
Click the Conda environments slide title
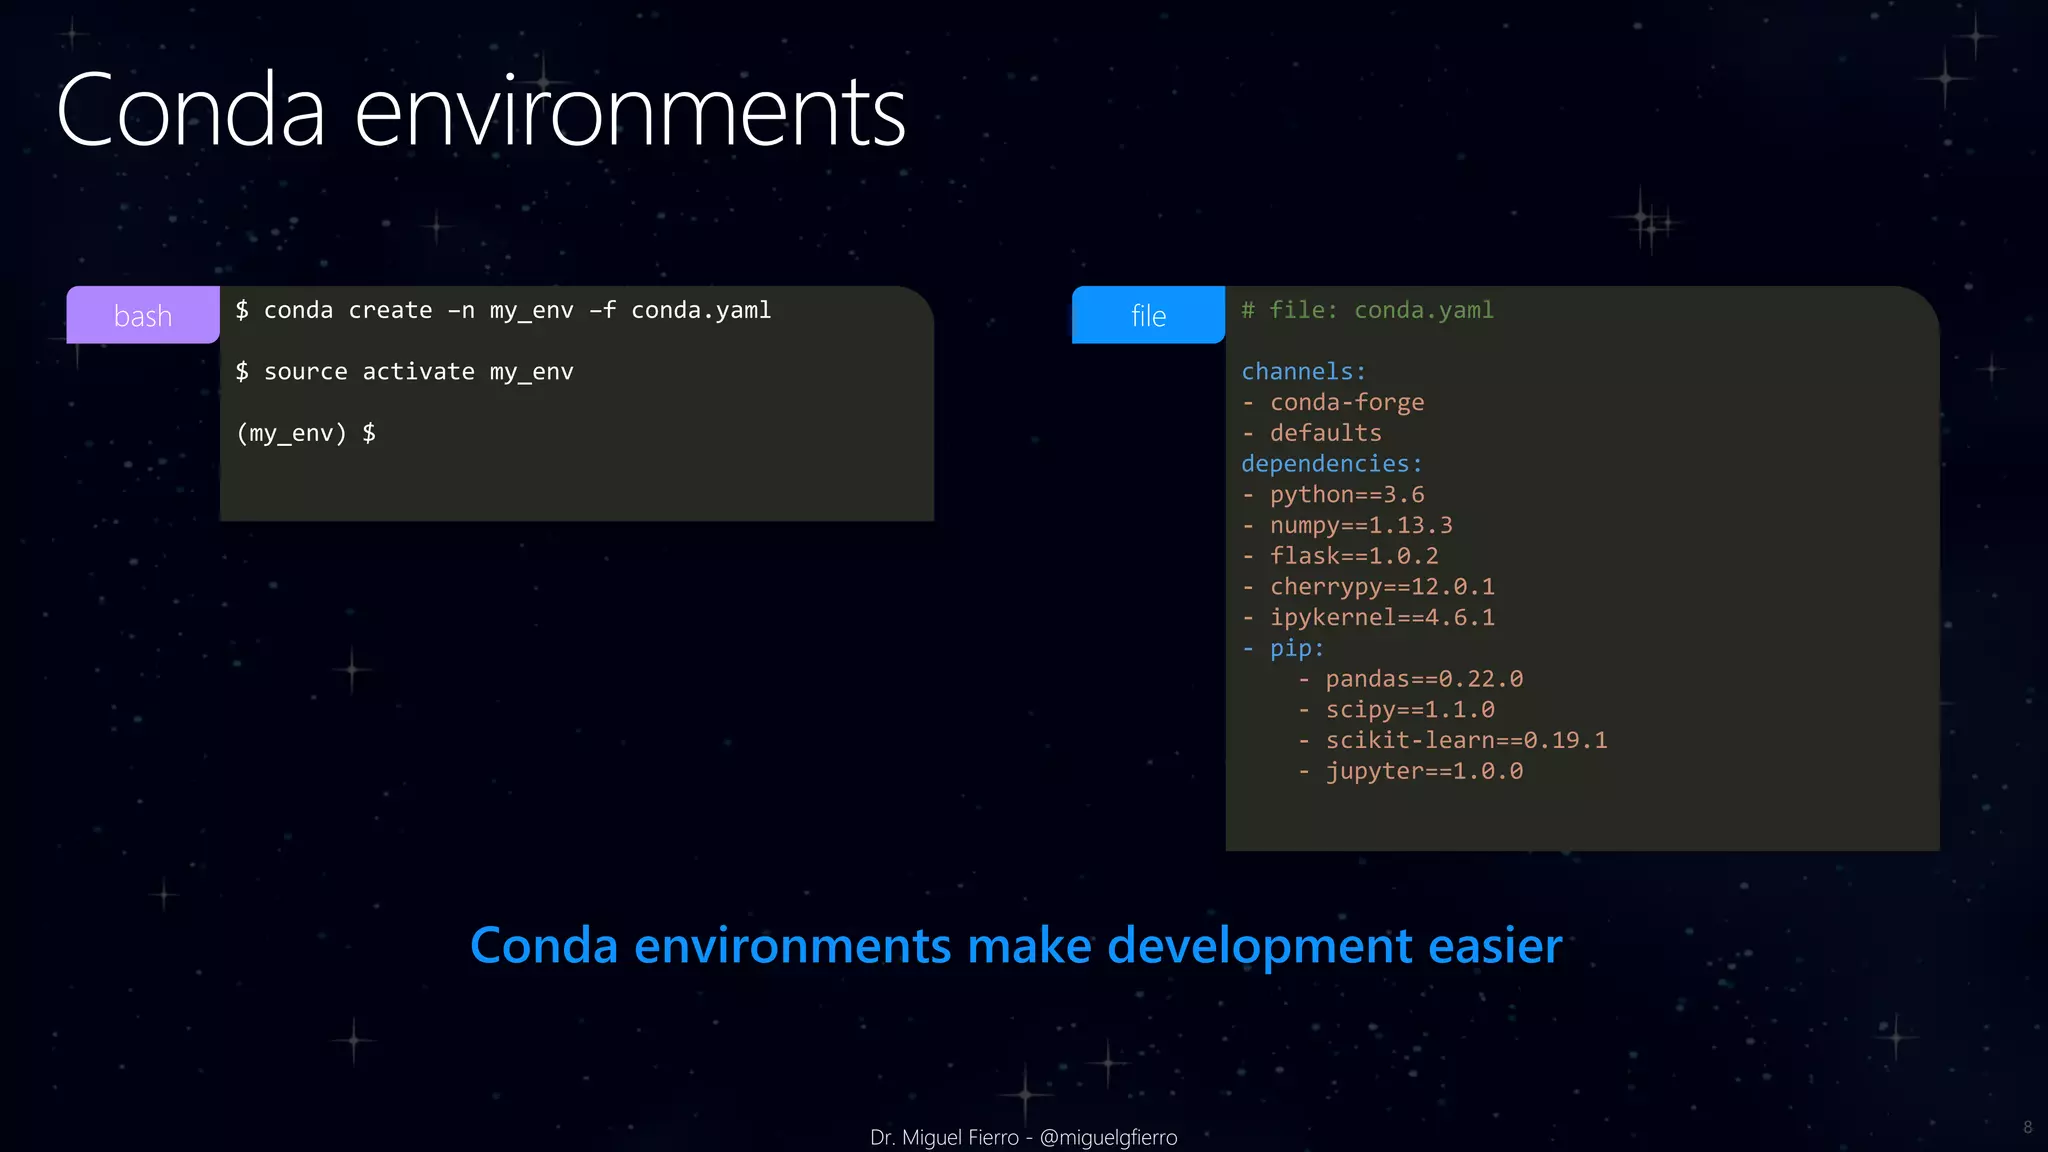(481, 110)
